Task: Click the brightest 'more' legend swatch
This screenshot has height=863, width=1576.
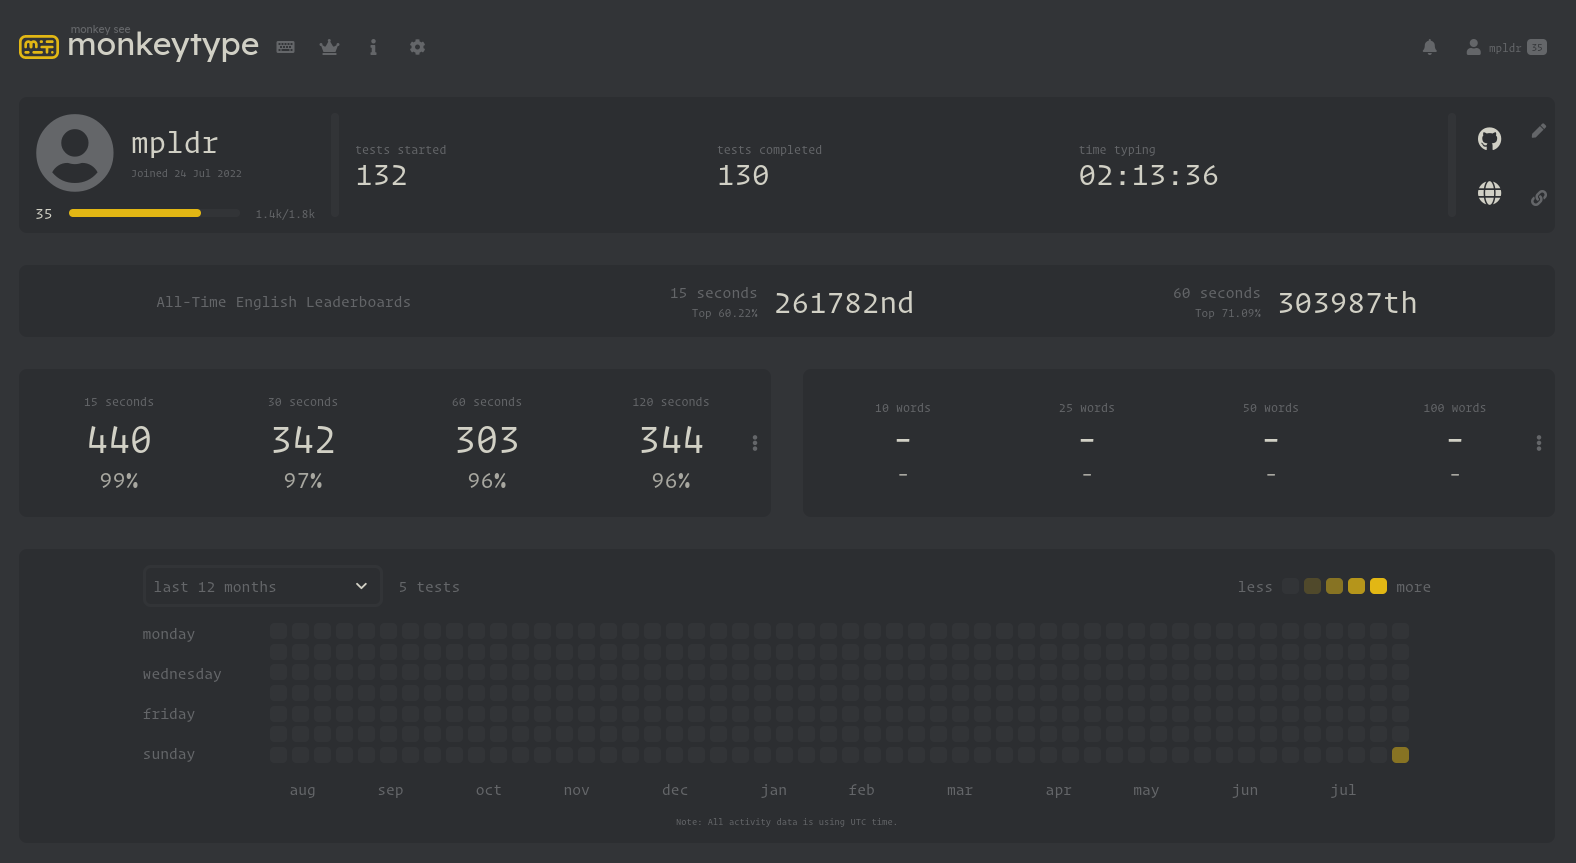Action: pyautogui.click(x=1378, y=586)
